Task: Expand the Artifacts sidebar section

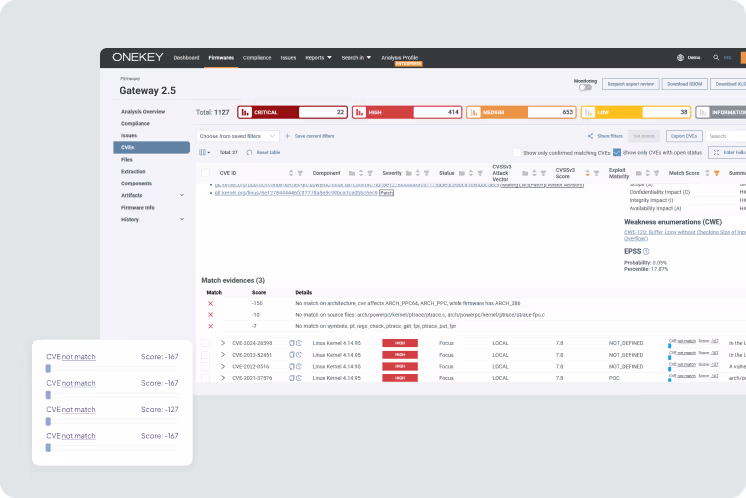Action: pyautogui.click(x=181, y=195)
